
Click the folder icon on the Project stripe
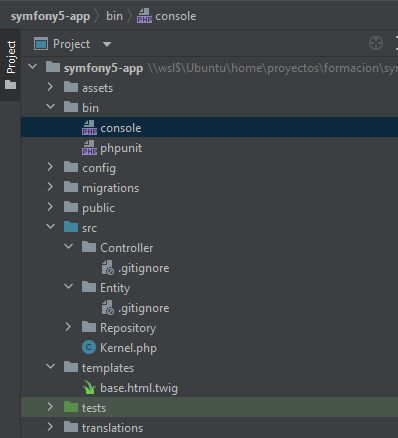(10, 85)
